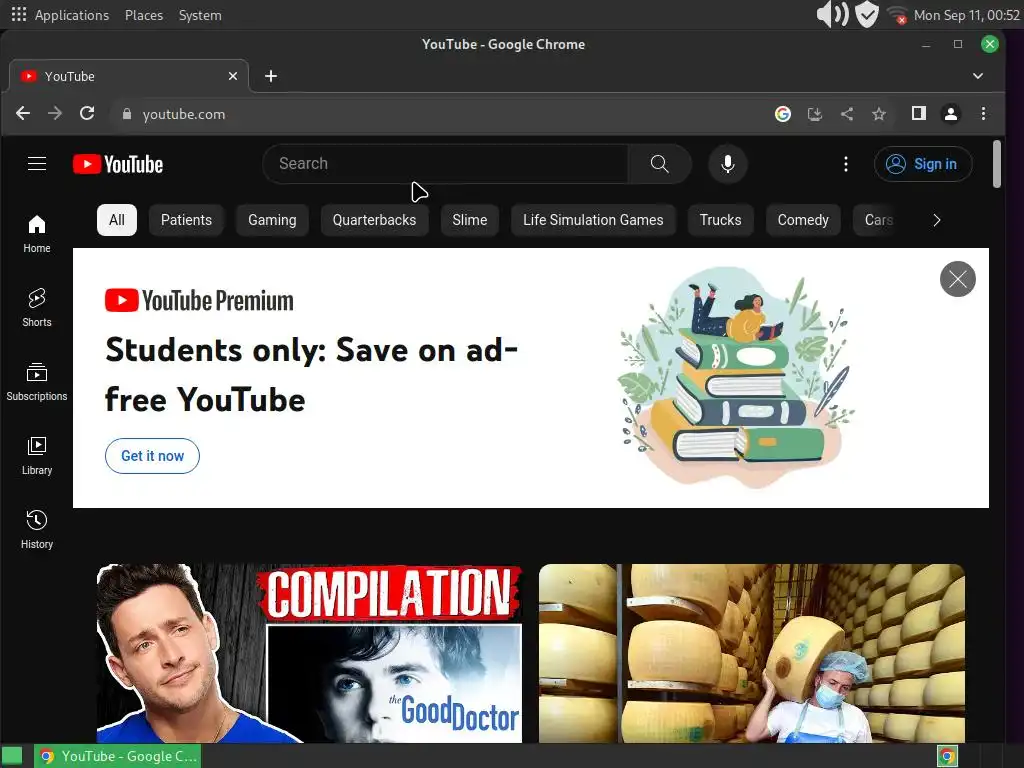This screenshot has width=1024, height=768.
Task: Click the volume speaker tray icon
Action: [x=832, y=14]
